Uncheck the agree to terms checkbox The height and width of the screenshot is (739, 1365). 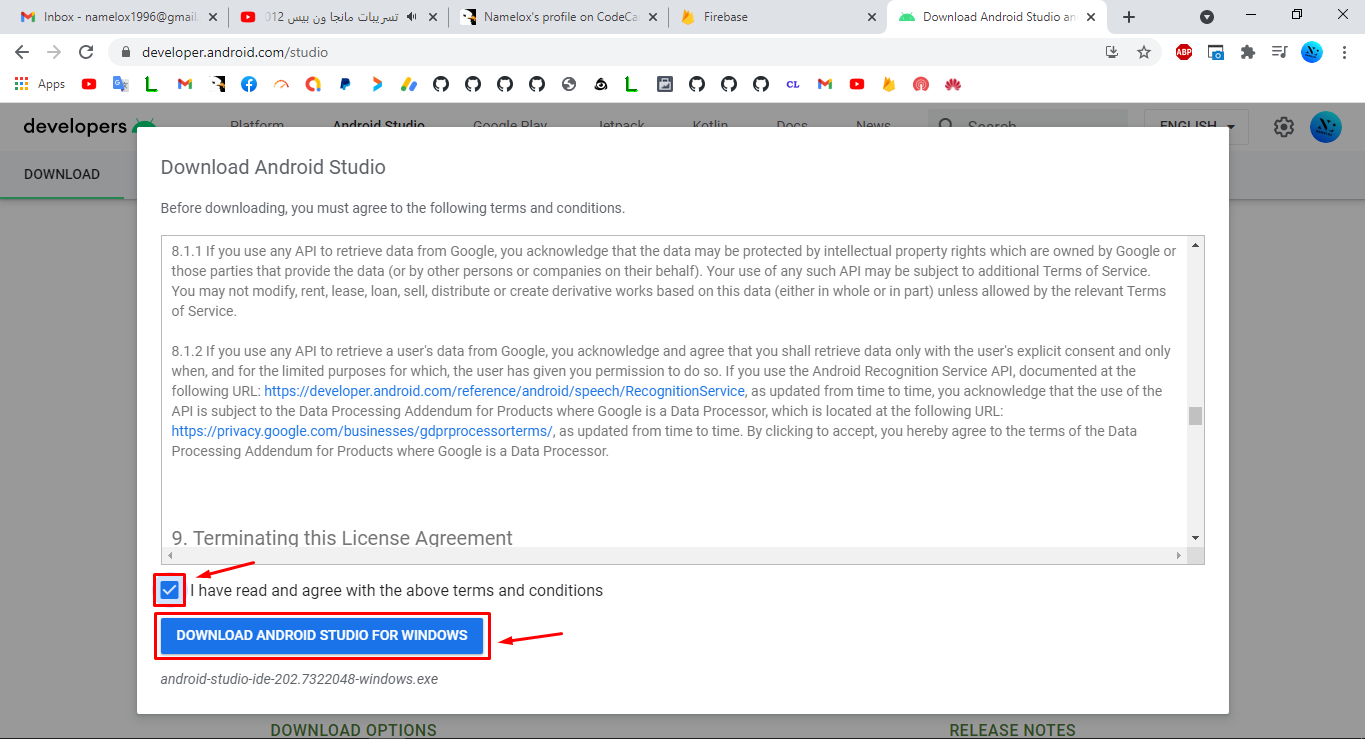click(169, 590)
